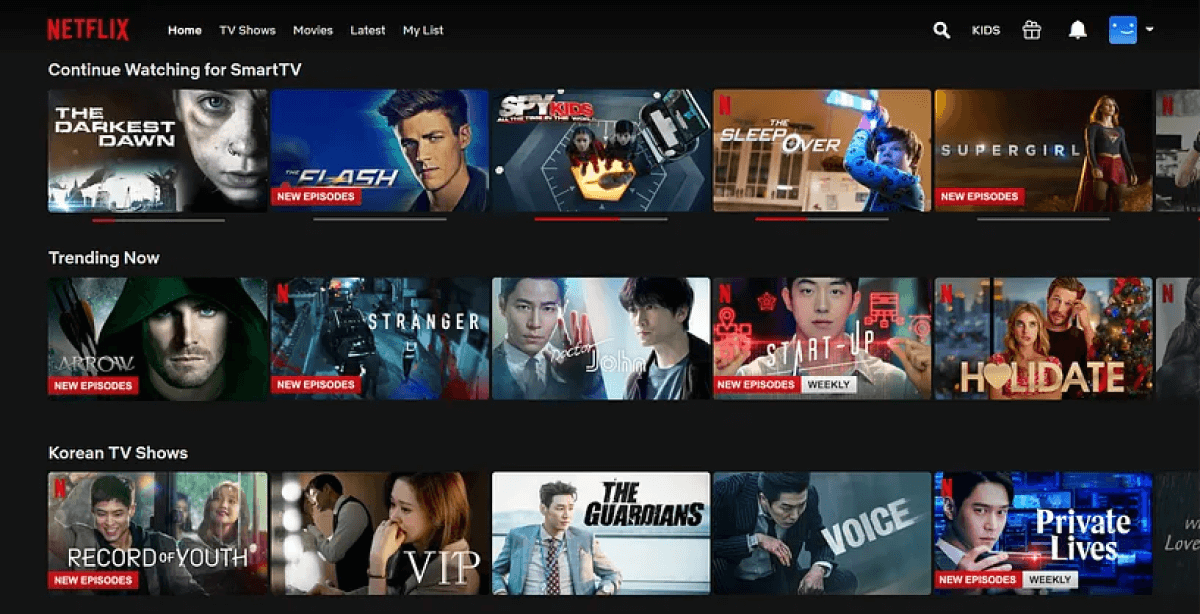The height and width of the screenshot is (614, 1200).
Task: Click New Episodes badge on Arrow
Action: click(93, 385)
